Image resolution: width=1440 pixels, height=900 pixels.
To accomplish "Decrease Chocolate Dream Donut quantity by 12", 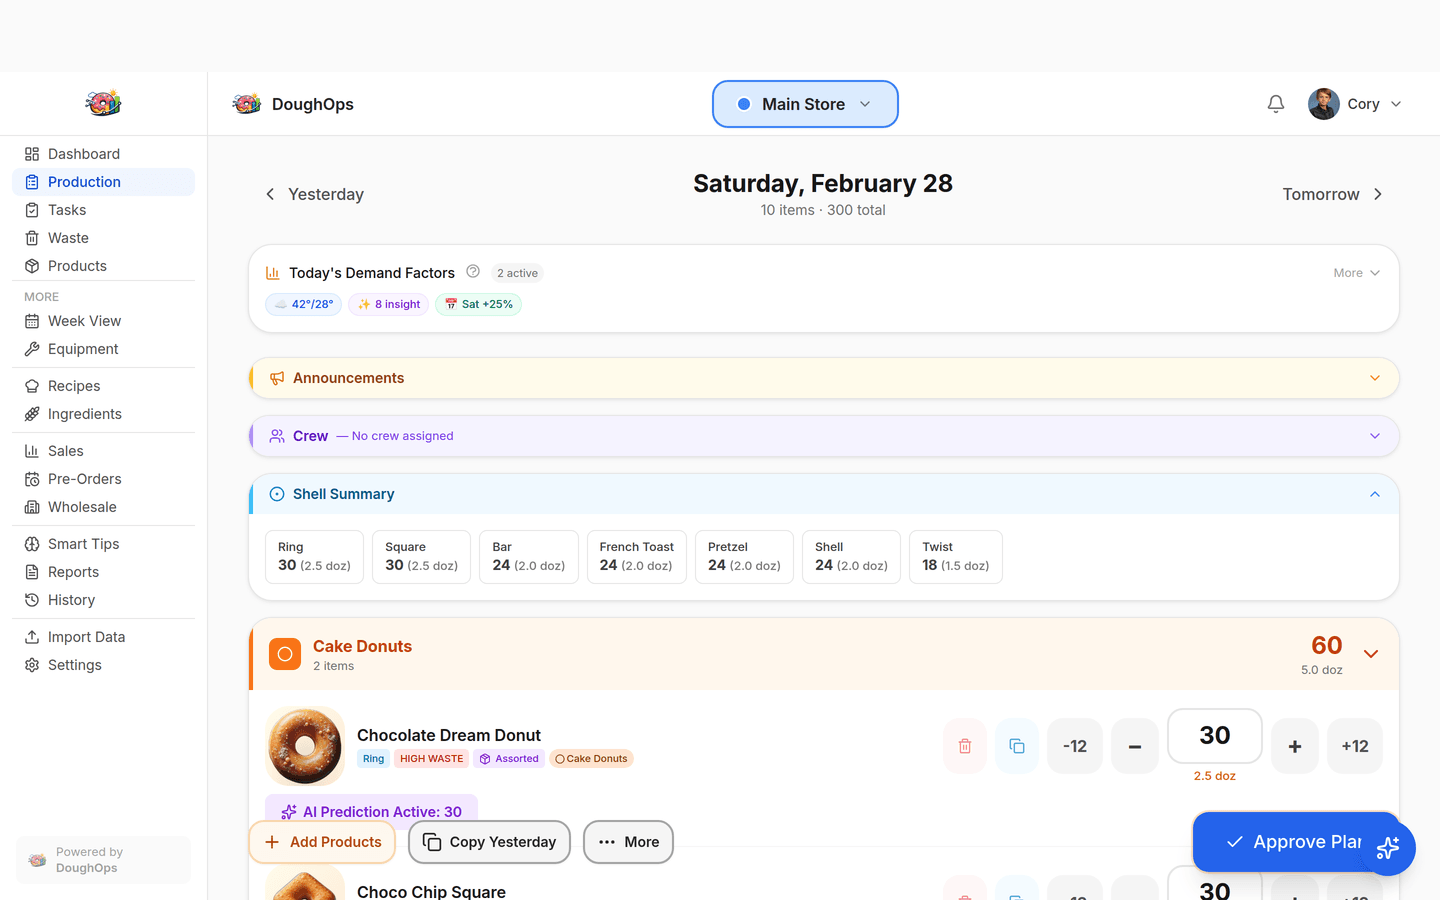I will (x=1074, y=745).
